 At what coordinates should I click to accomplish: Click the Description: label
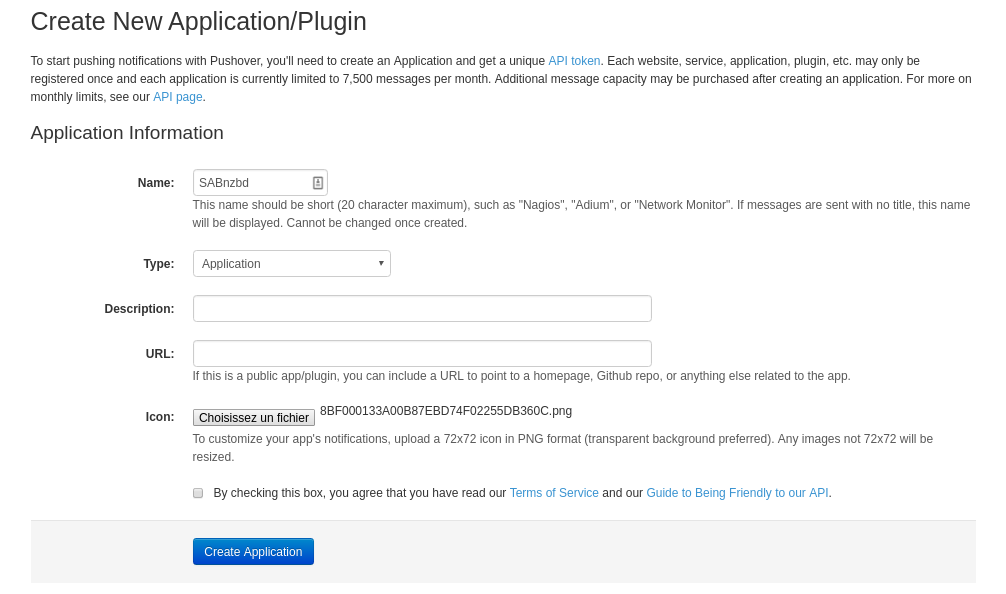139,309
